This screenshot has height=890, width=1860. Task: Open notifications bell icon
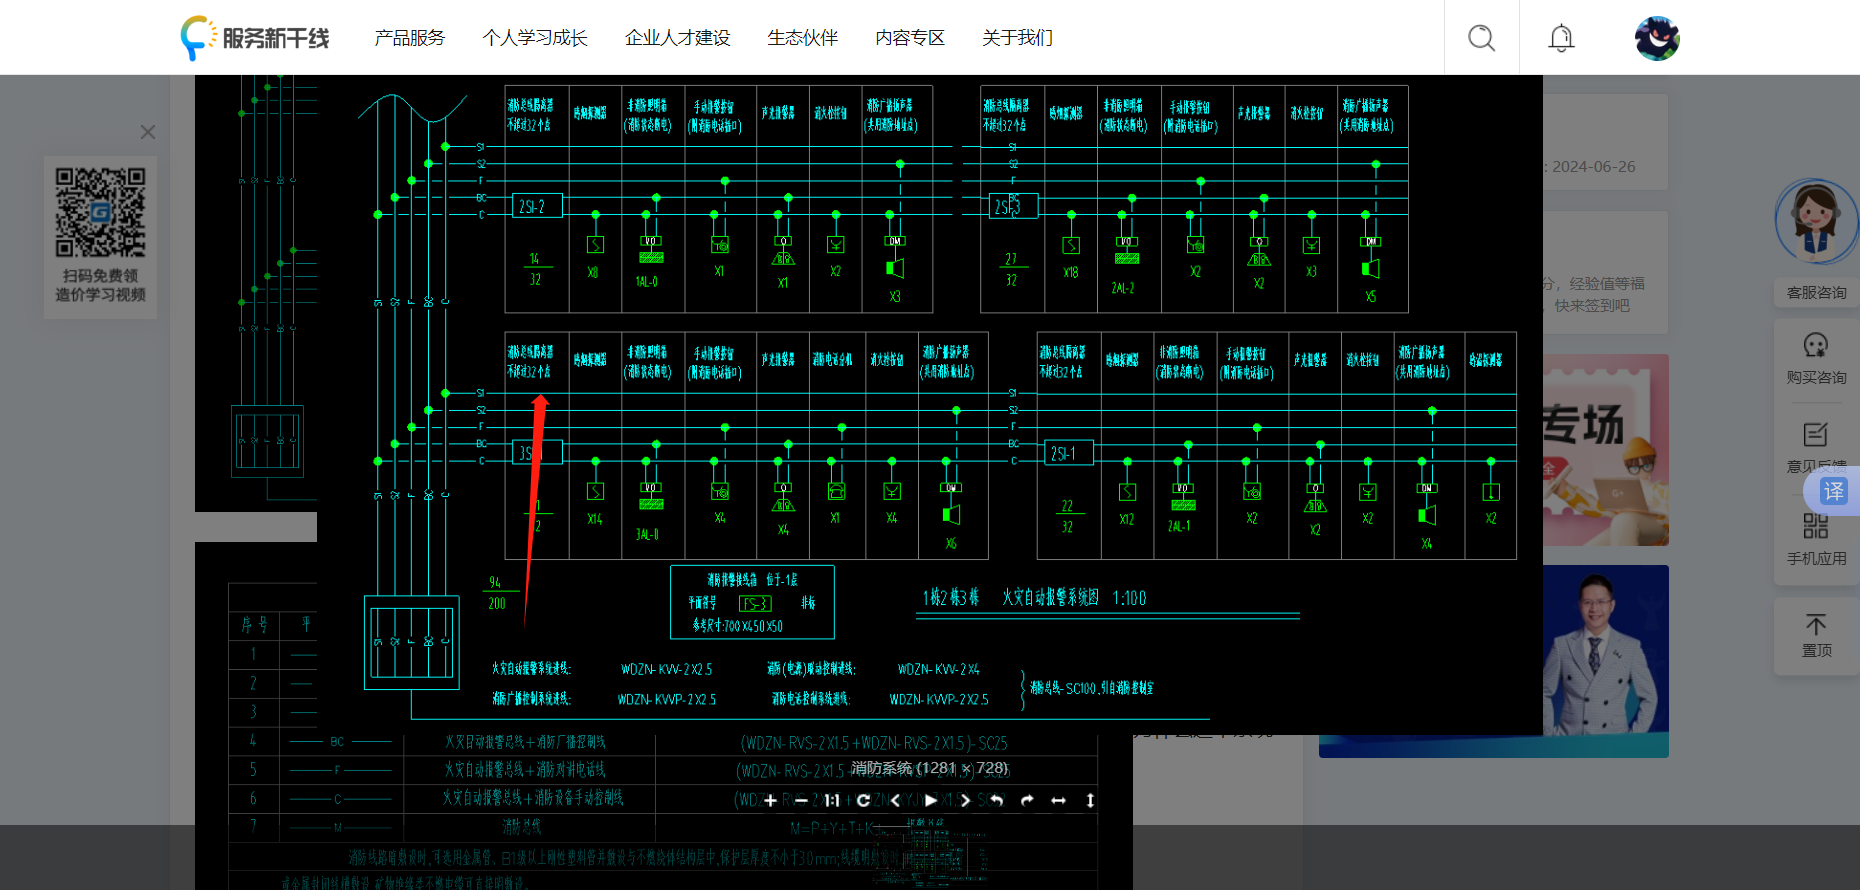click(1561, 38)
